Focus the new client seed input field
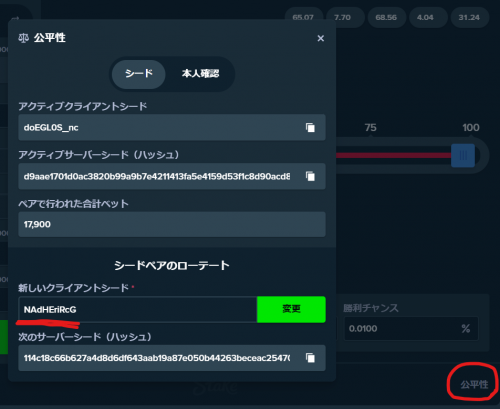Image resolution: width=500 pixels, height=409 pixels. coord(138,309)
